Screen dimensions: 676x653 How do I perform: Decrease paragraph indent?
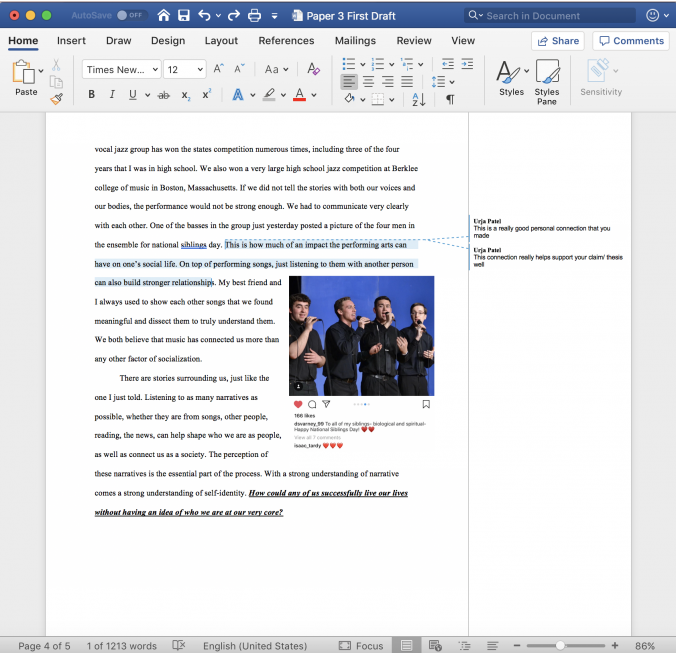pos(448,64)
